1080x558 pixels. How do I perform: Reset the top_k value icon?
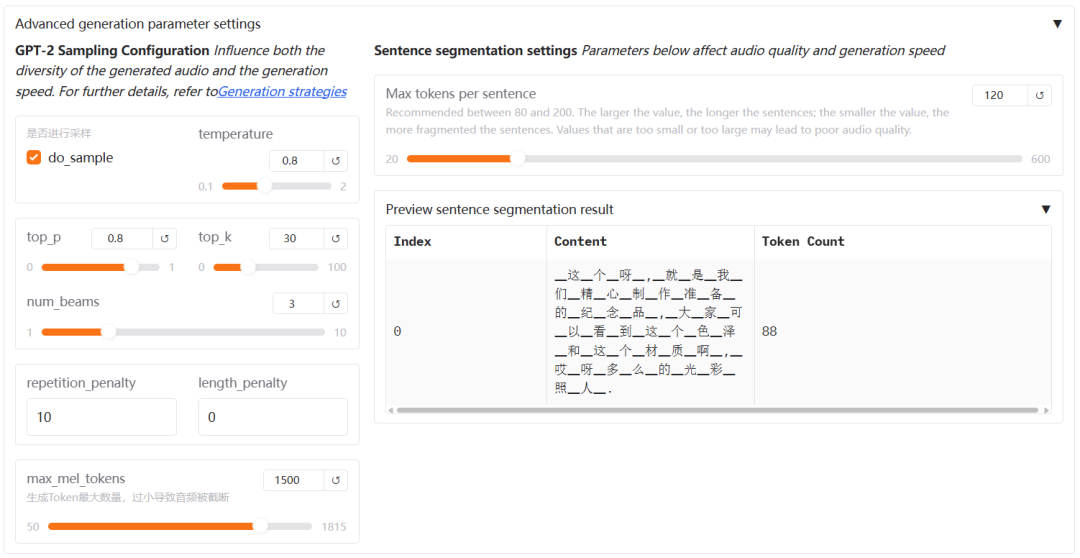pyautogui.click(x=336, y=238)
